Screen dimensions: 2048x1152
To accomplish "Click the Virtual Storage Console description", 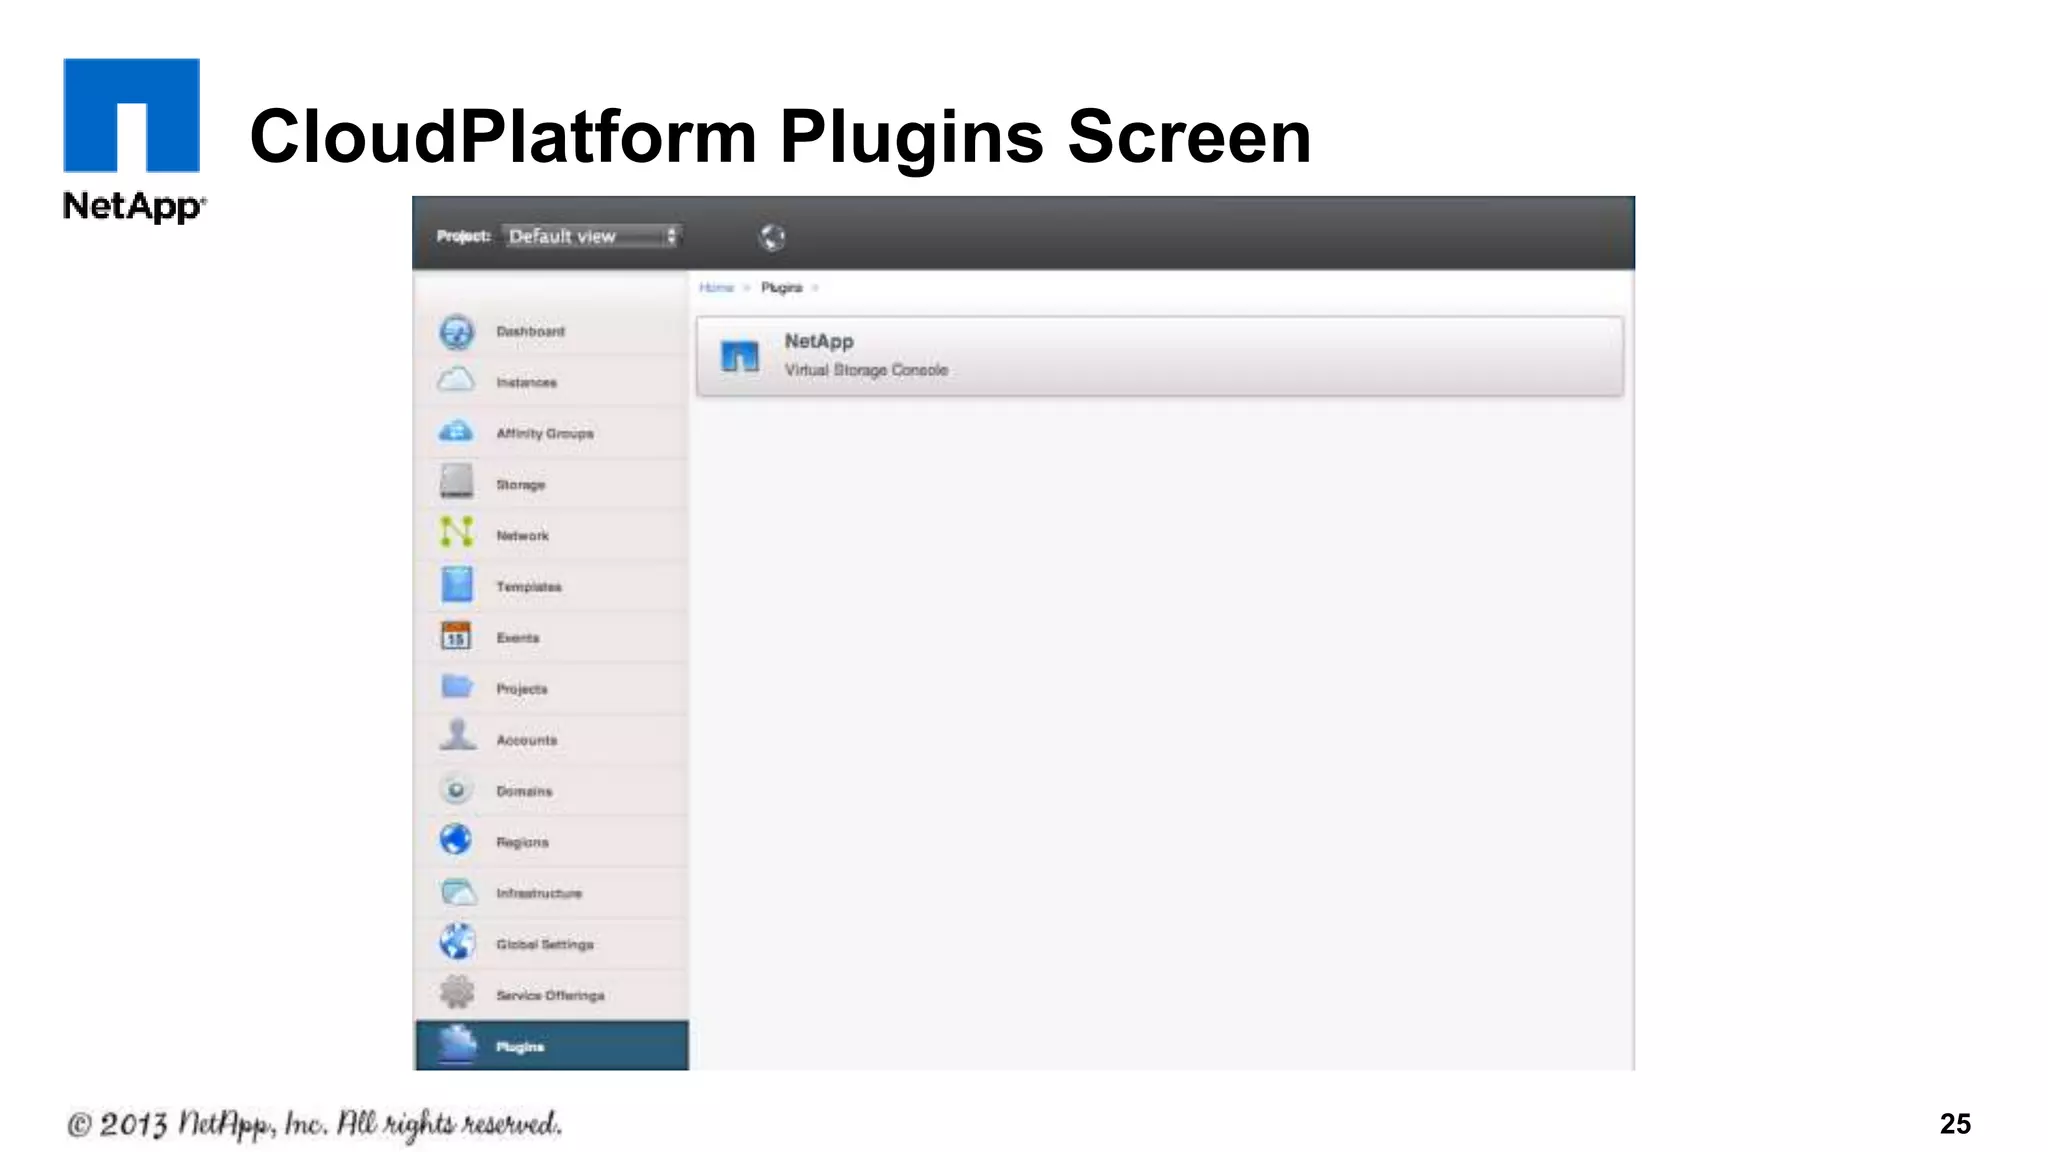I will (x=866, y=370).
